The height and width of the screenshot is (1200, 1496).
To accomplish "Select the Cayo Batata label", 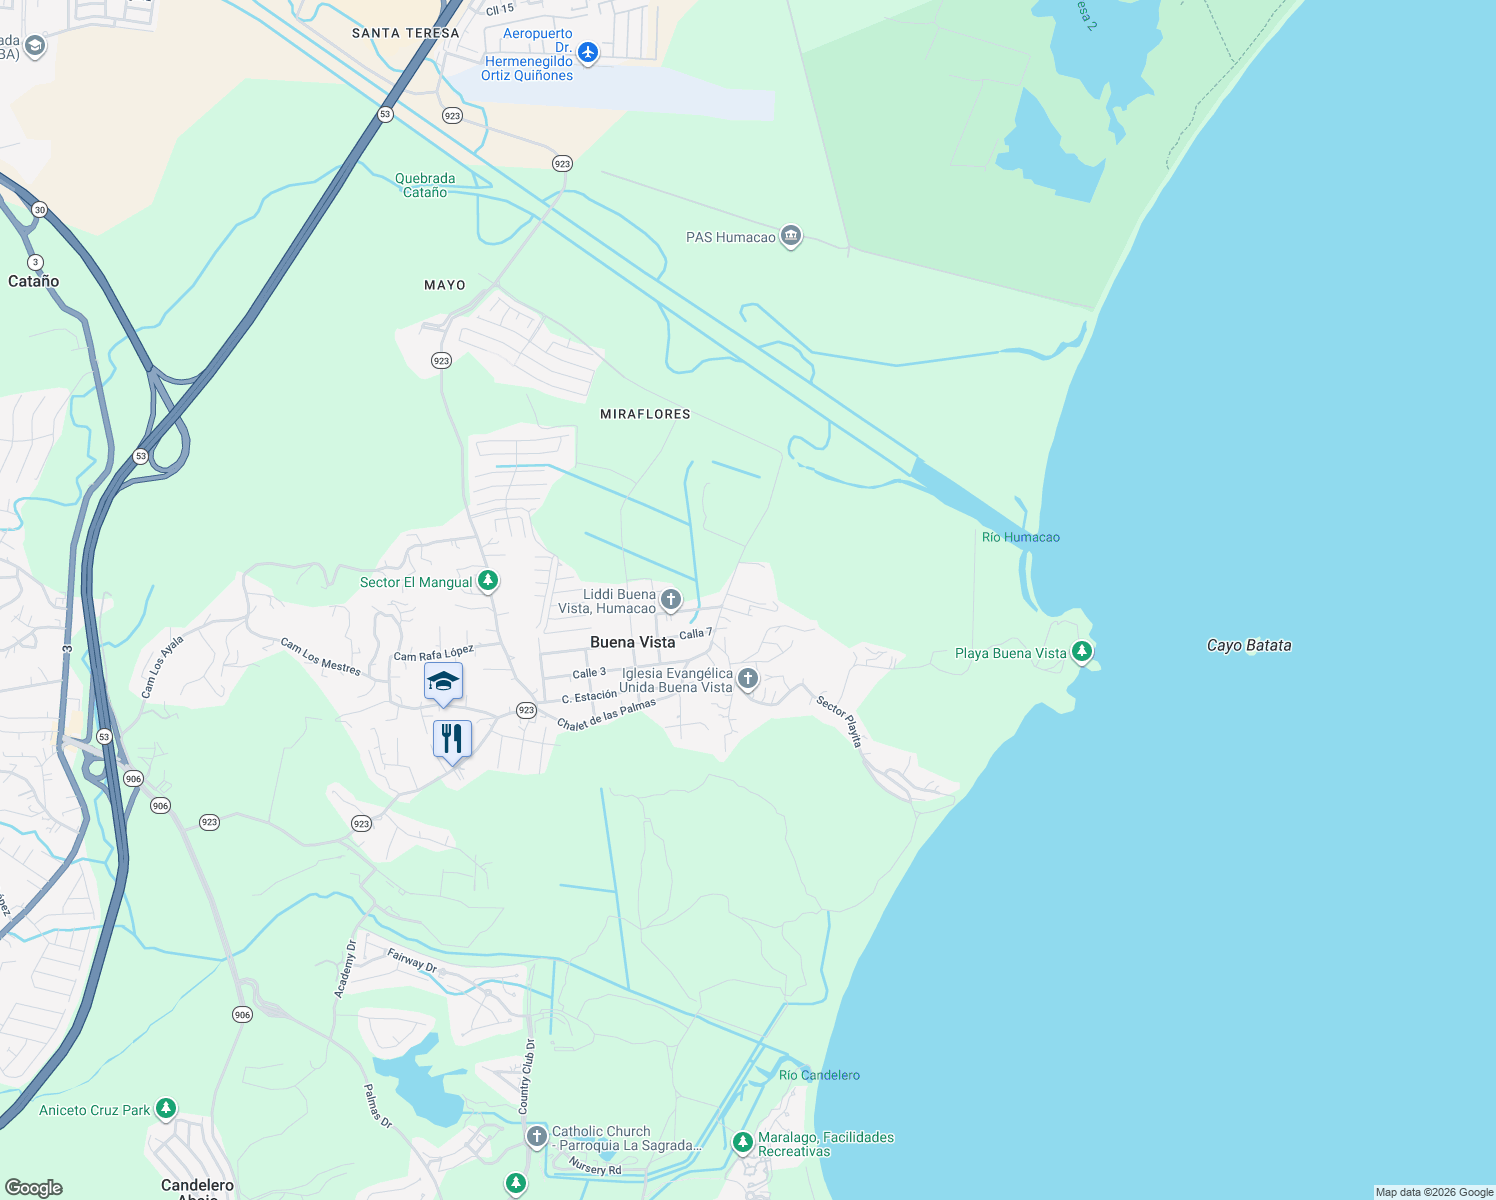I will pyautogui.click(x=1249, y=646).
